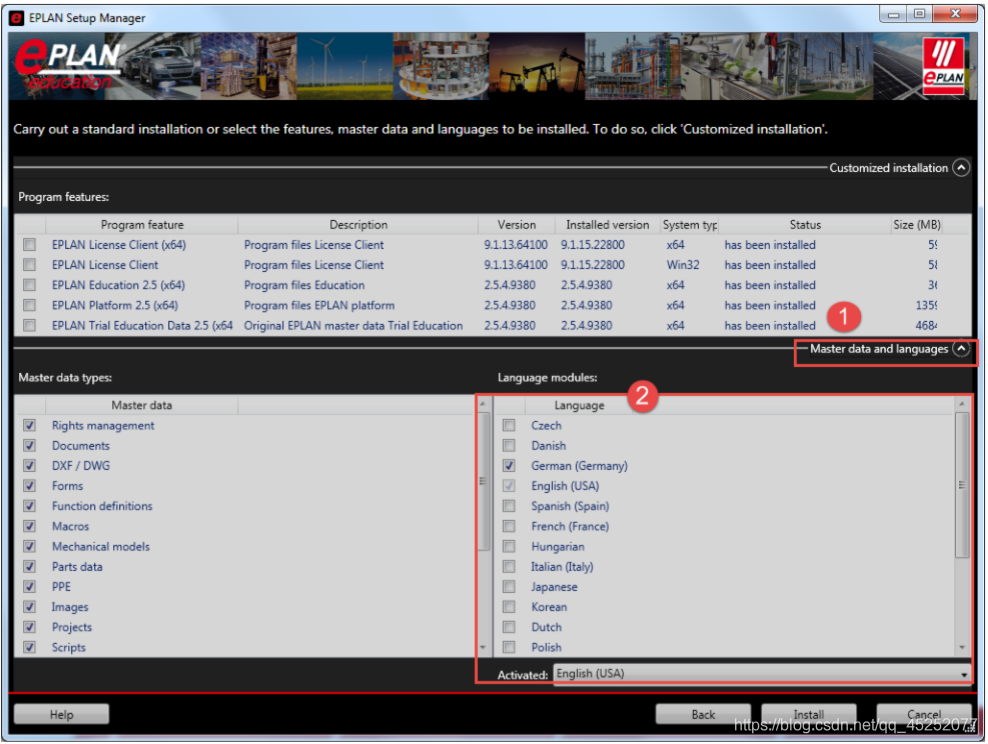Check the Japanese language checkbox
The width and height of the screenshot is (988, 744).
(509, 587)
